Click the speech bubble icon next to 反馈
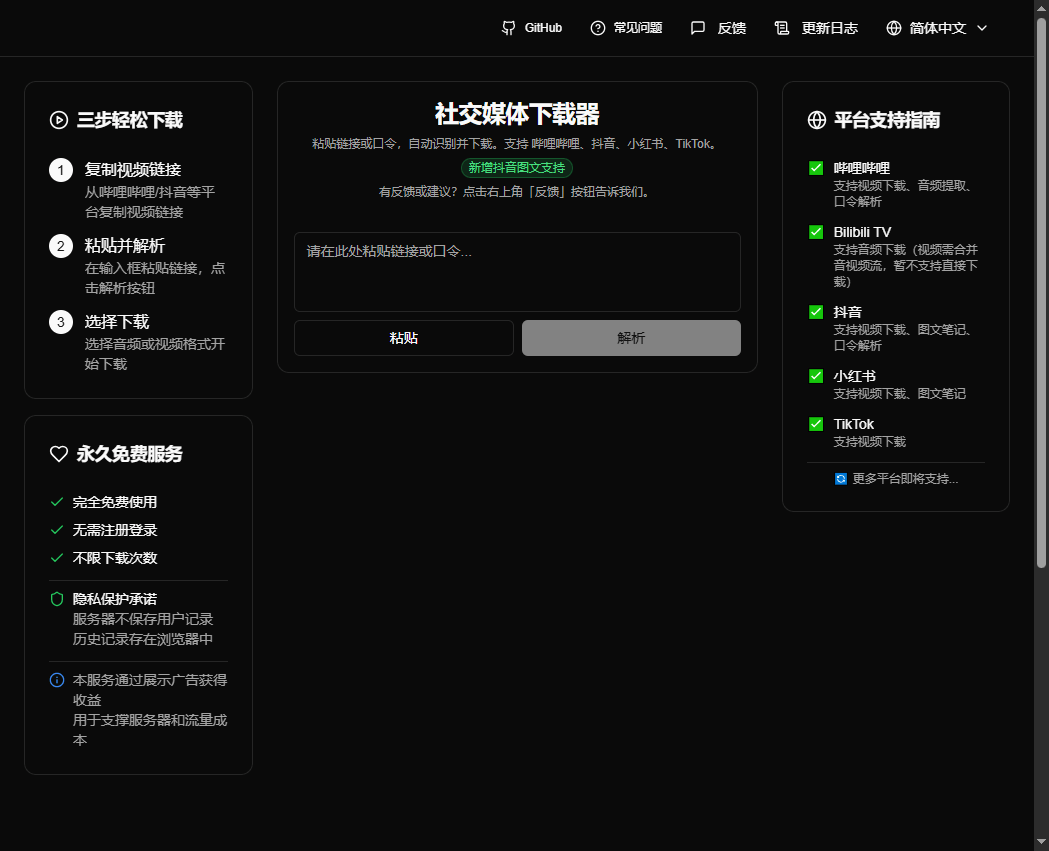The width and height of the screenshot is (1049, 851). click(x=697, y=27)
